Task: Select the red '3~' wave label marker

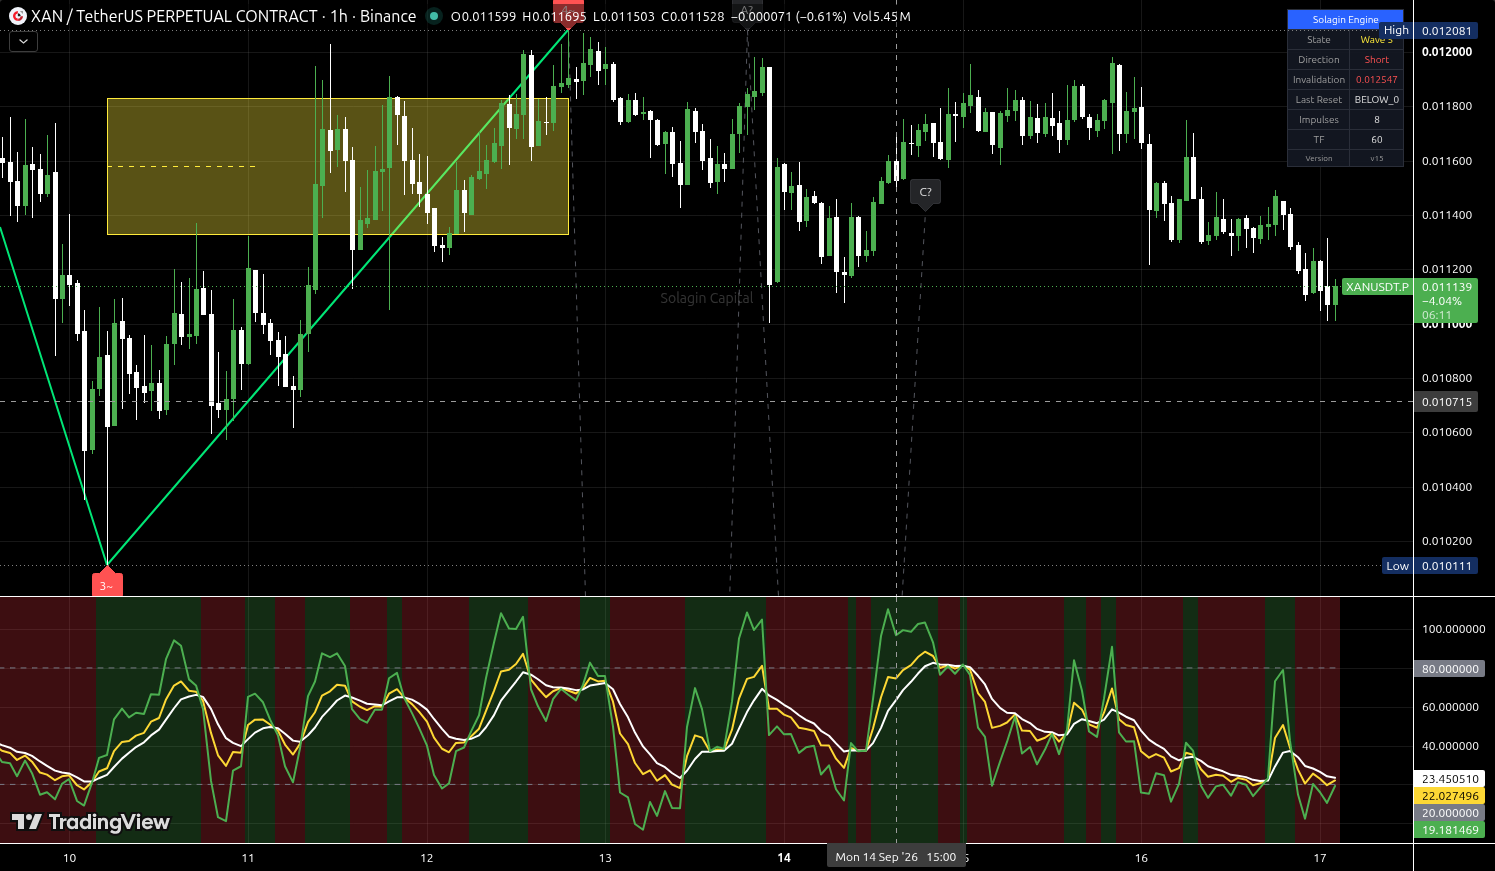Action: pos(107,584)
